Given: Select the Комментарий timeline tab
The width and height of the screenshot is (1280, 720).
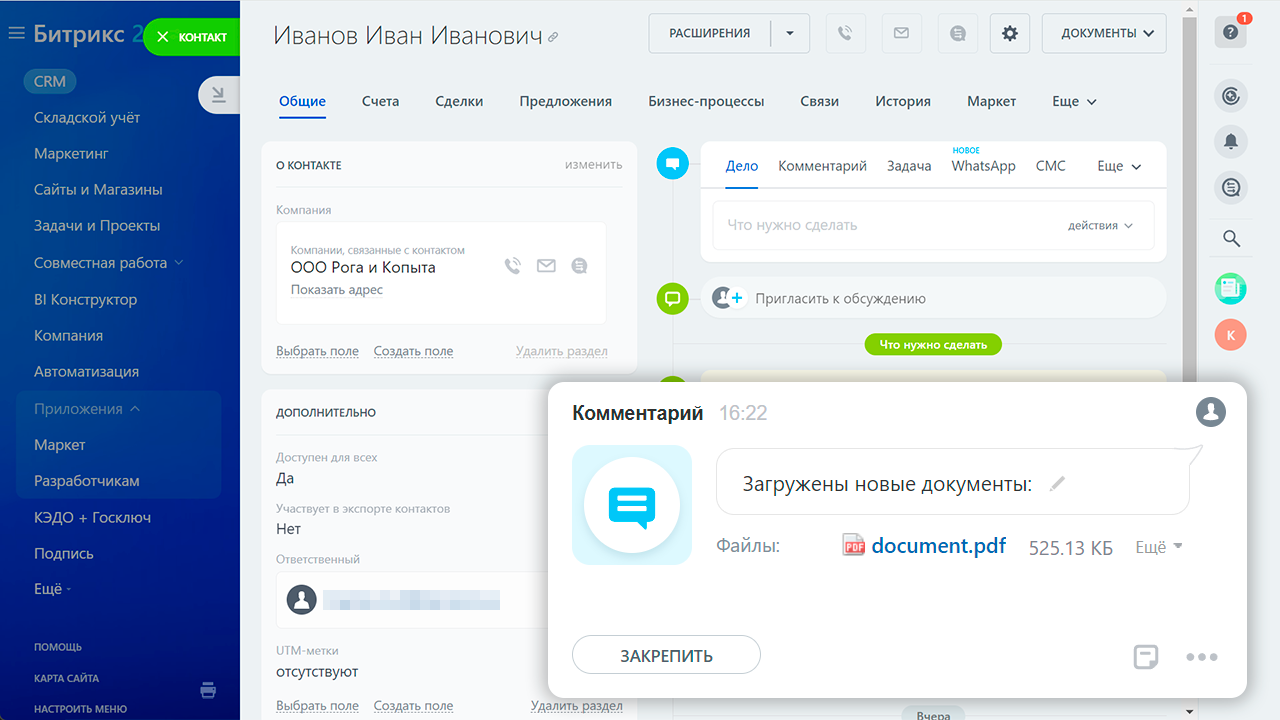Looking at the screenshot, I should [x=822, y=166].
